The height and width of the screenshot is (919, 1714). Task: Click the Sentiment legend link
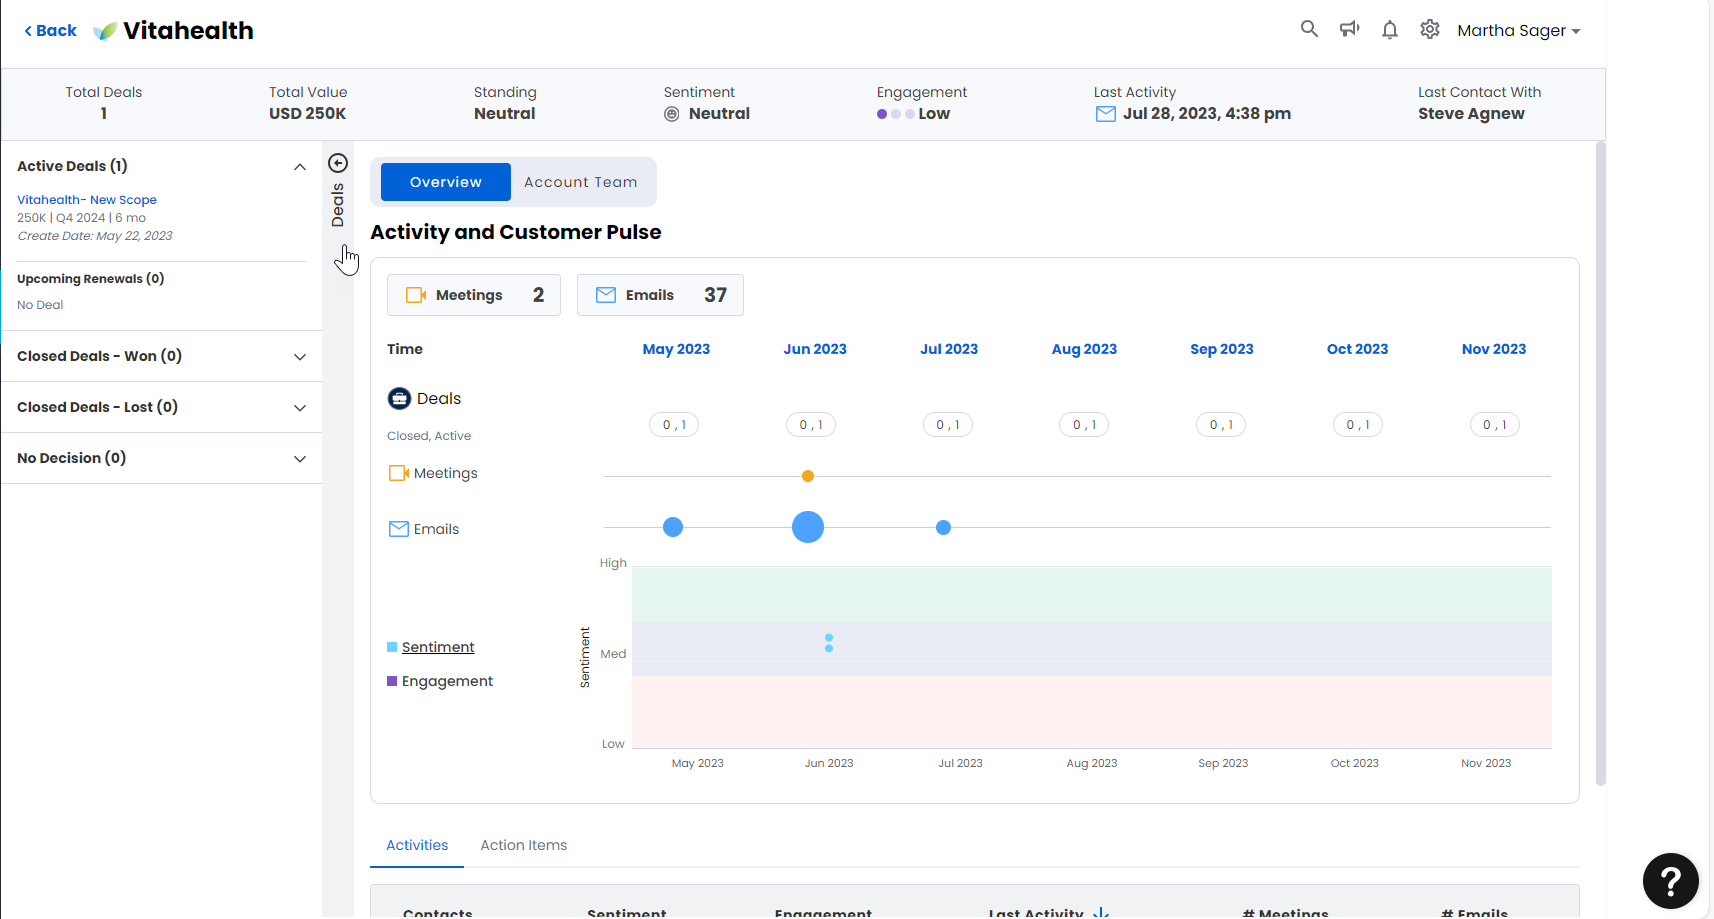tap(438, 647)
